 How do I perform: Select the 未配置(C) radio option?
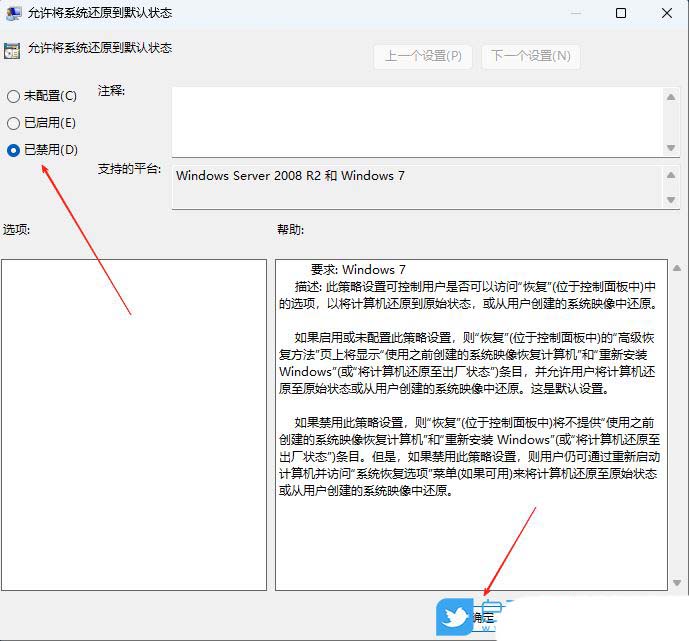pos(13,97)
